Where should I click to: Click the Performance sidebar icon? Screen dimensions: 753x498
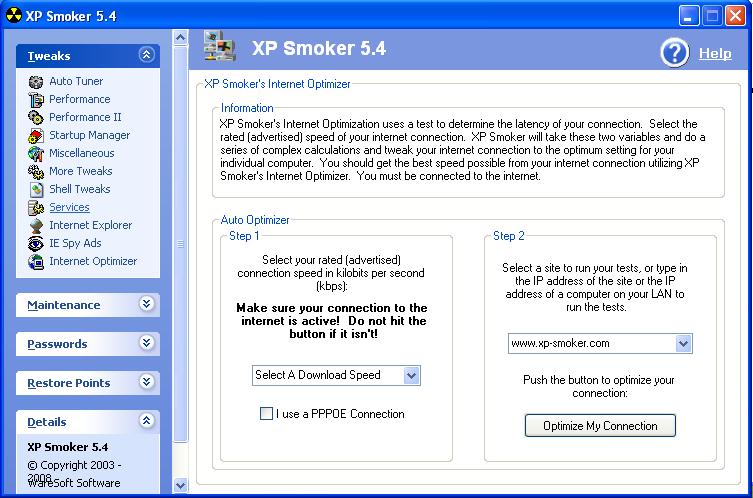click(36, 99)
